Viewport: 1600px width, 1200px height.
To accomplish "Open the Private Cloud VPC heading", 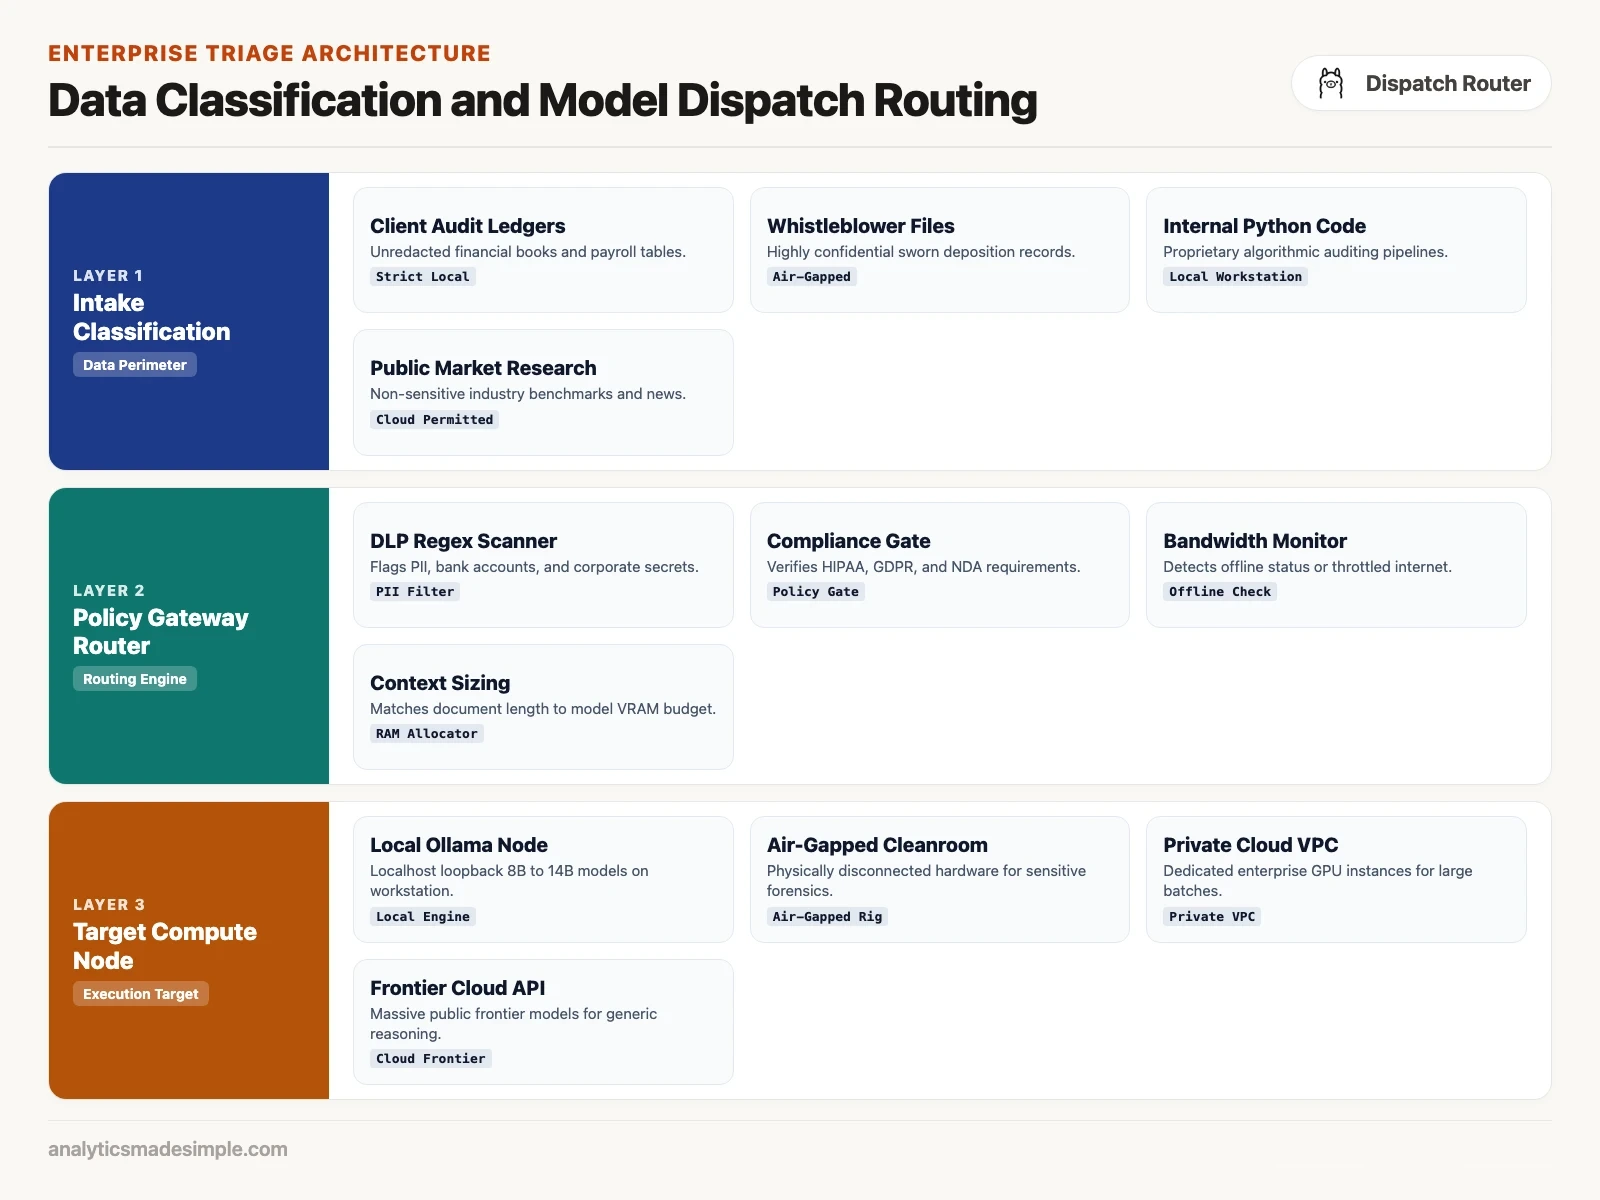I will click(1250, 845).
